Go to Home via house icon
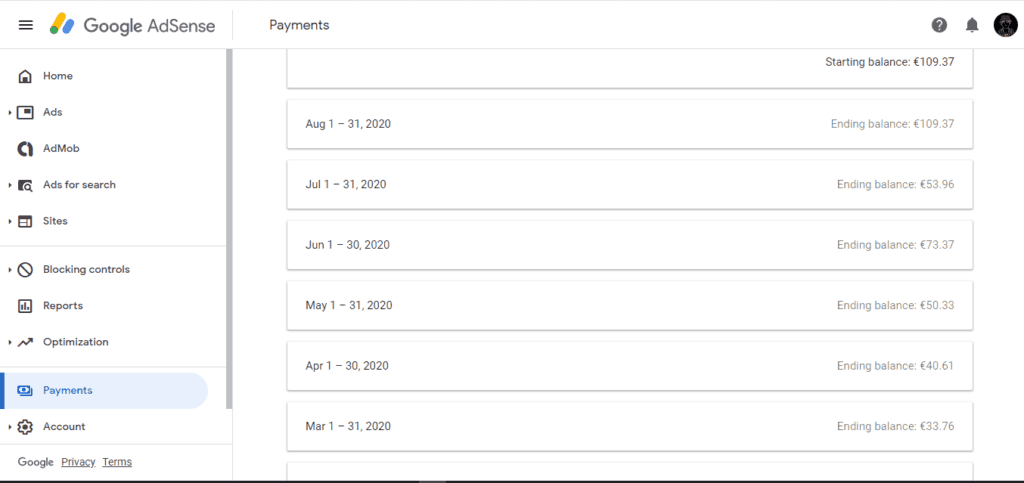This screenshot has width=1024, height=483. (x=25, y=76)
